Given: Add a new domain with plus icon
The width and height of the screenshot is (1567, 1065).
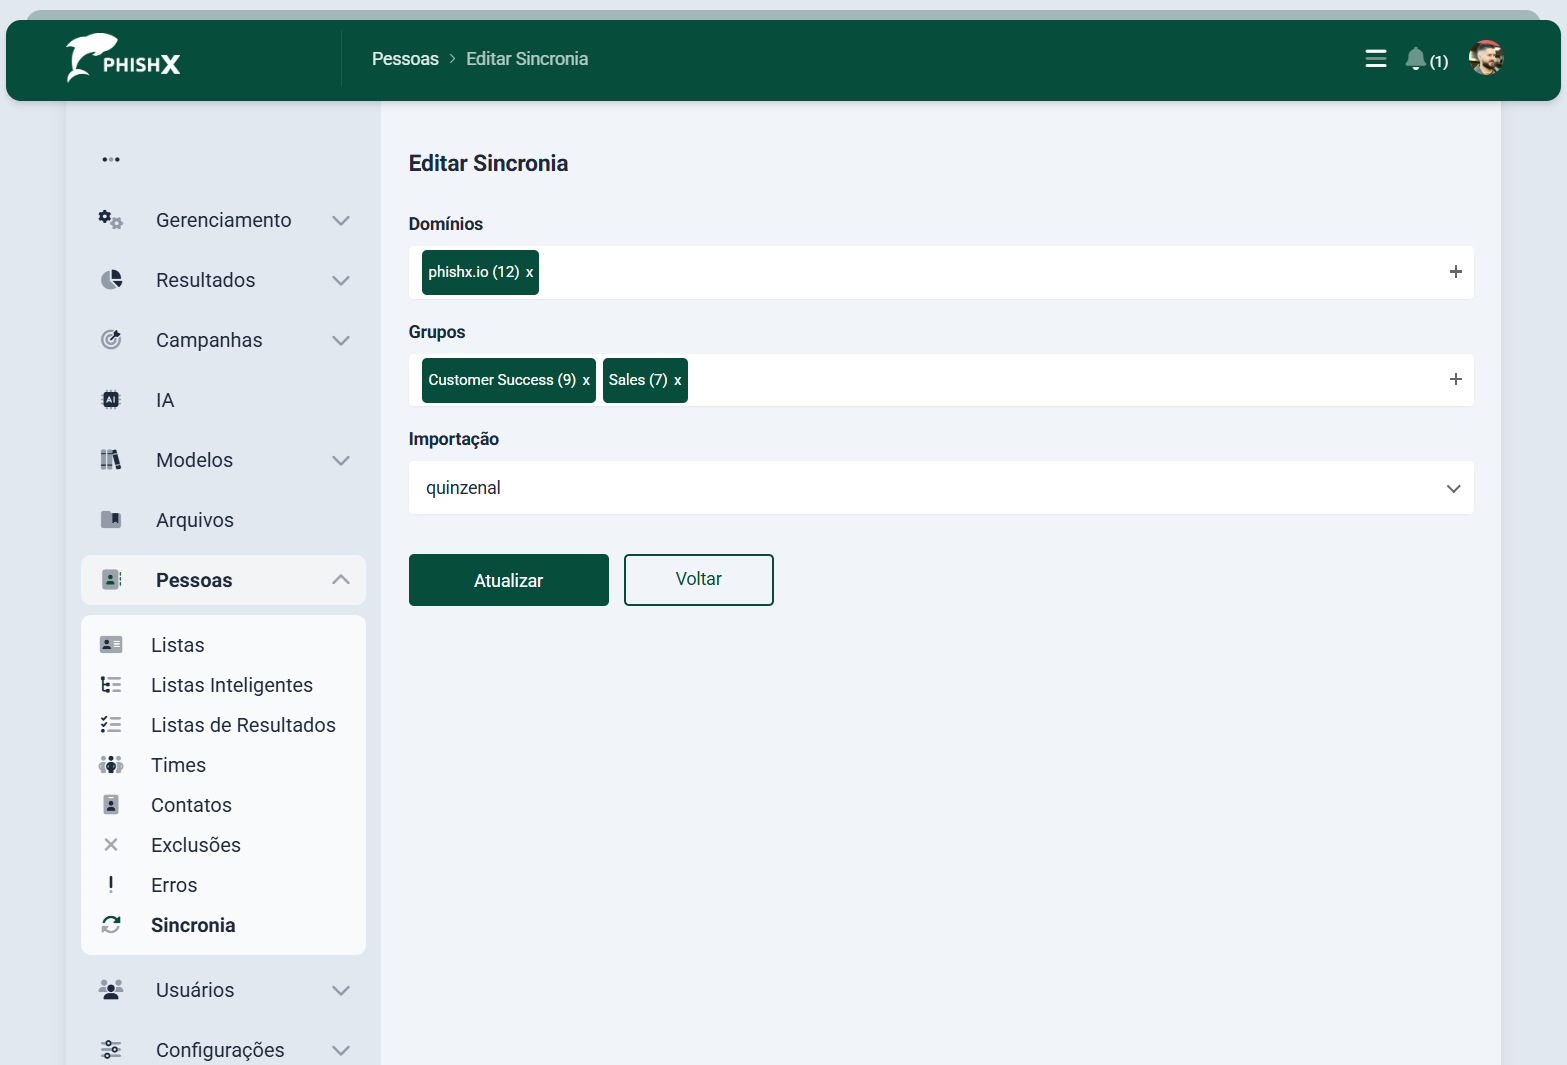Looking at the screenshot, I should (x=1455, y=272).
